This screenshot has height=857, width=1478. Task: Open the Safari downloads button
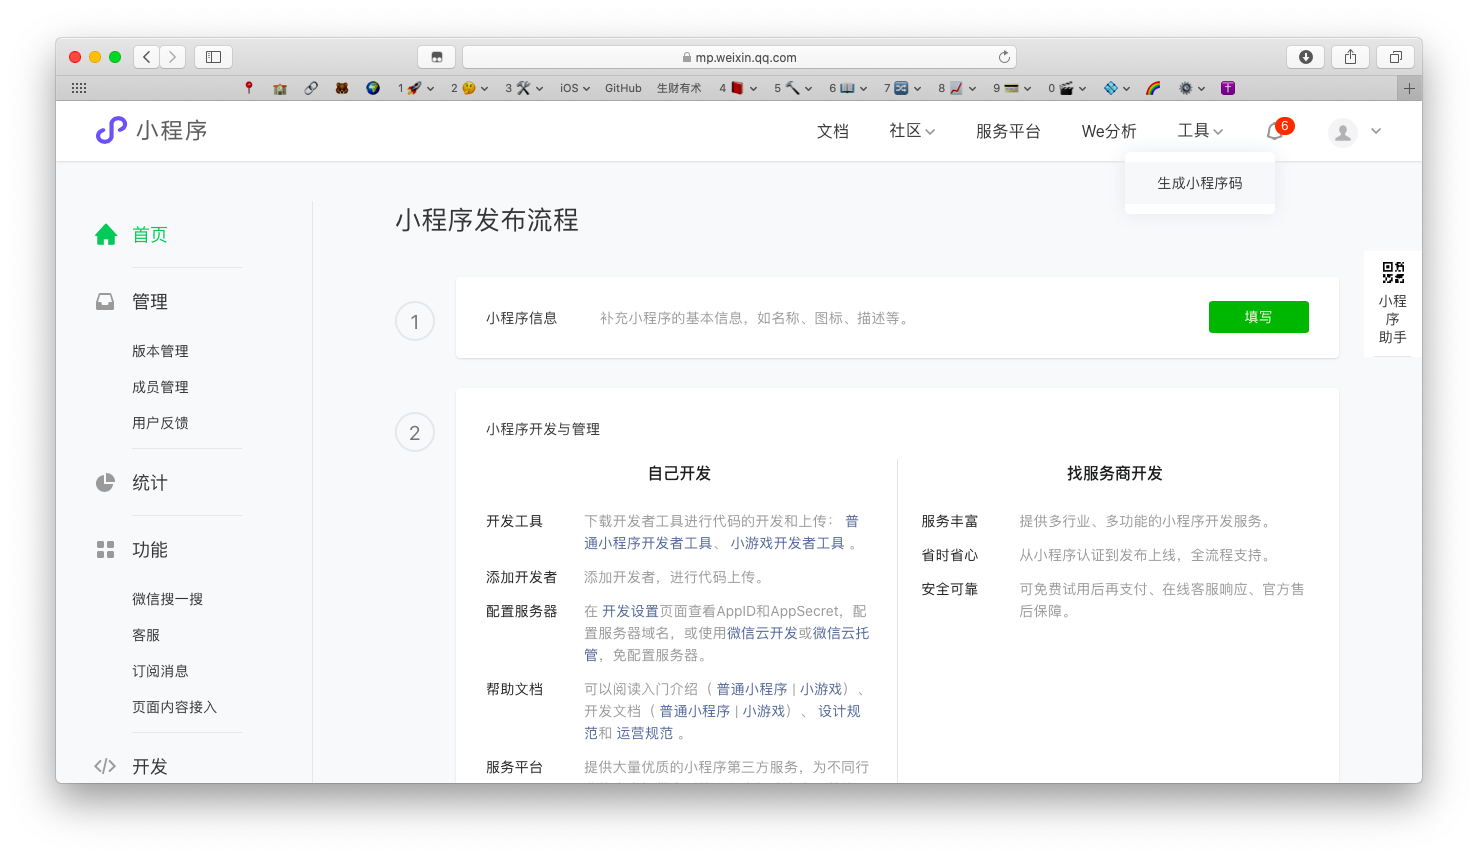[x=1305, y=57]
